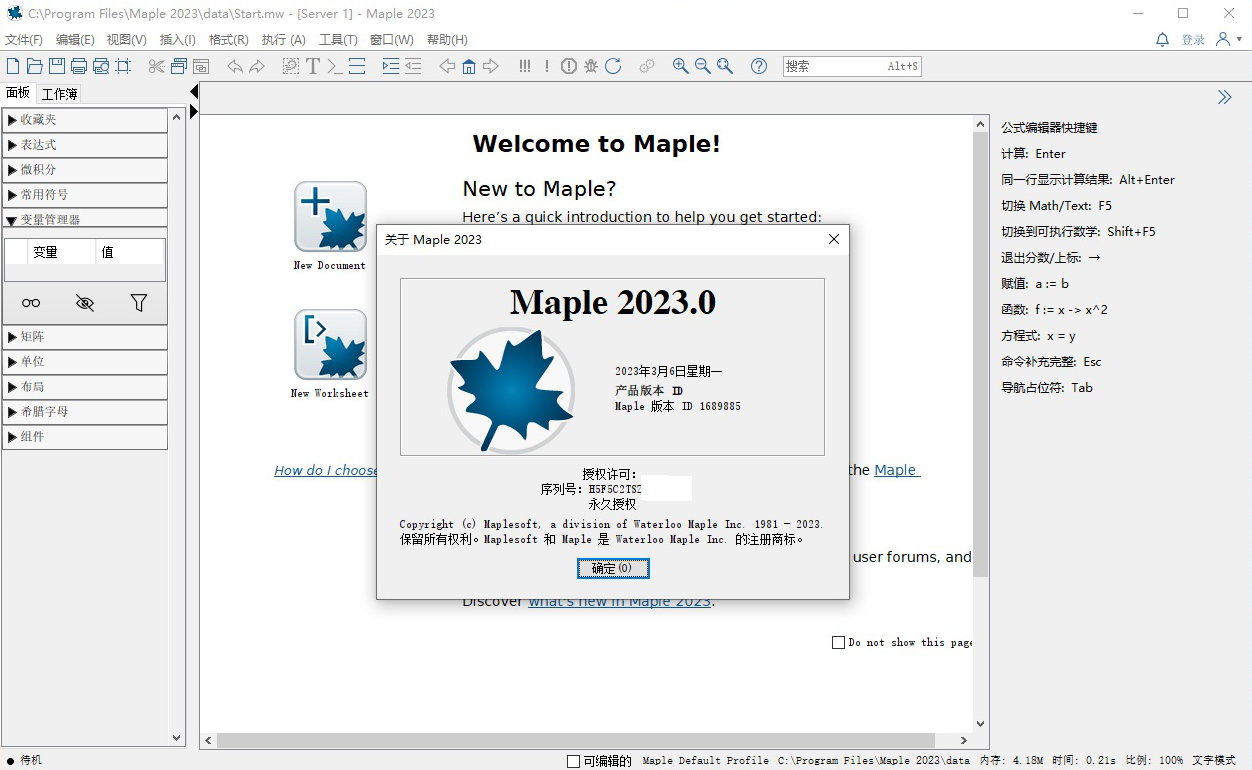Toggle the 可编辑的 checkbox in status bar
This screenshot has width=1252, height=770.
click(x=574, y=761)
